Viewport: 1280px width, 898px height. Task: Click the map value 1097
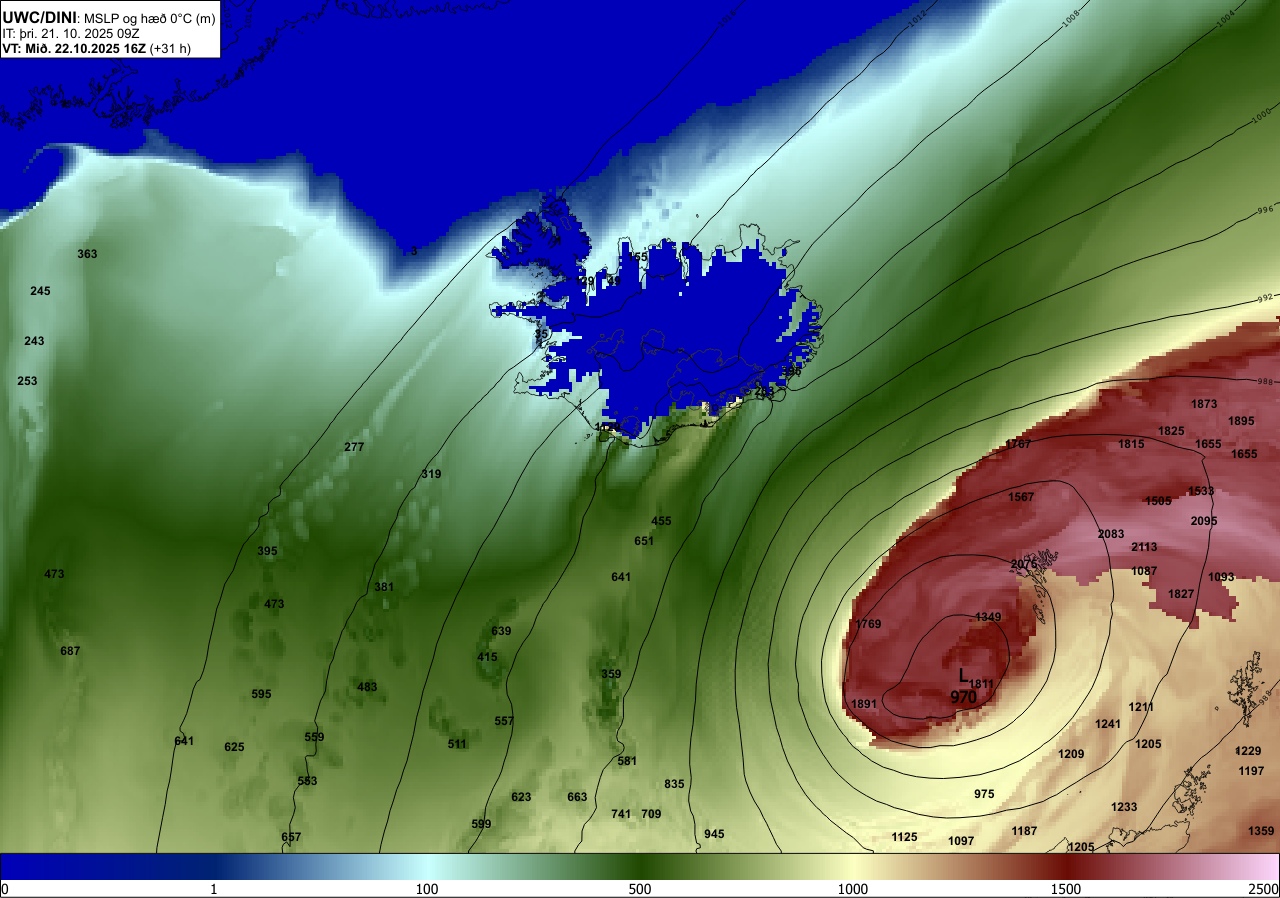pos(961,841)
